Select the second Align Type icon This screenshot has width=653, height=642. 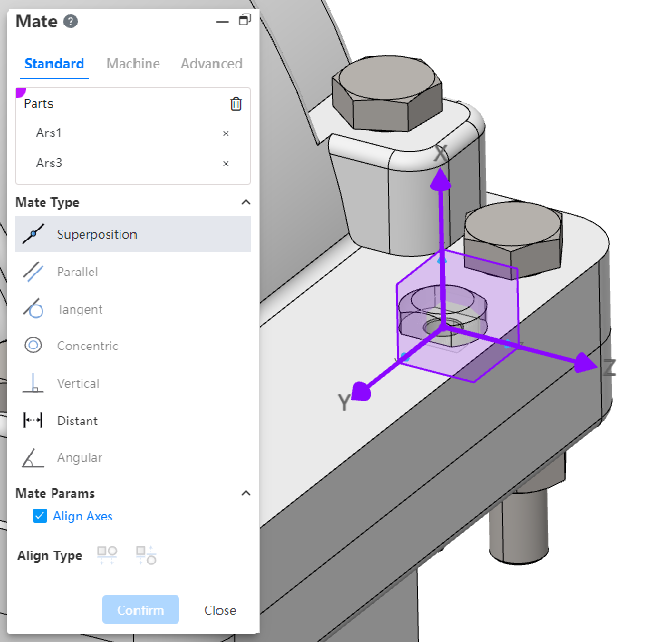tap(146, 555)
